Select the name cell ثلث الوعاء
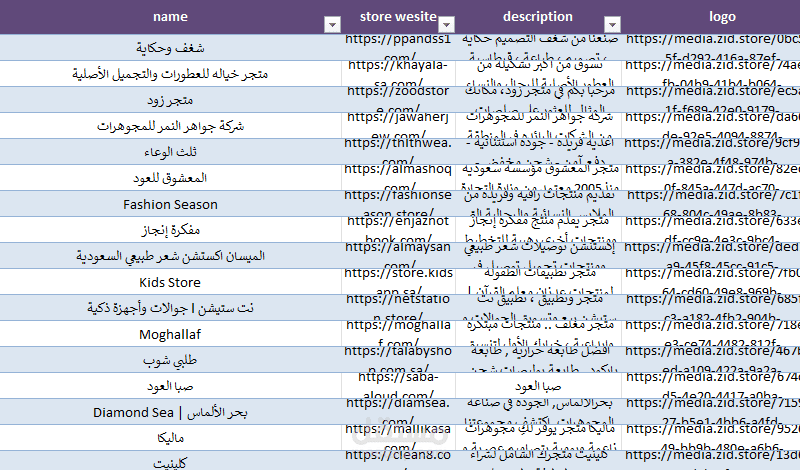800x470 pixels. click(x=170, y=152)
